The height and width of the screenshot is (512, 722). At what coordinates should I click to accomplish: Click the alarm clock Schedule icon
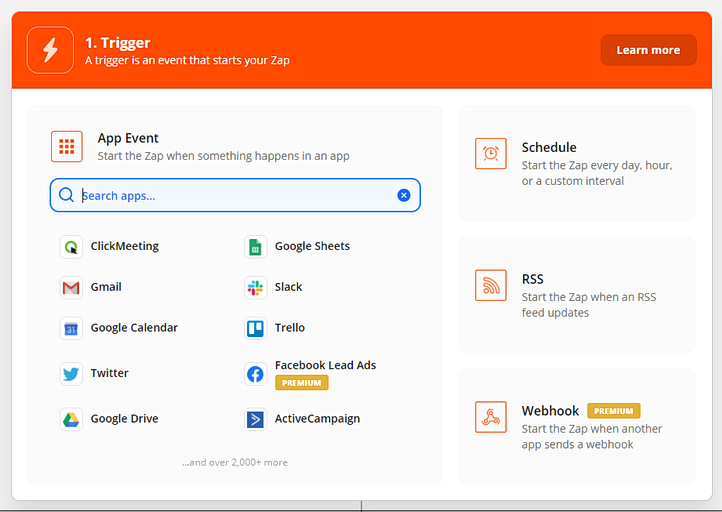pos(491,153)
